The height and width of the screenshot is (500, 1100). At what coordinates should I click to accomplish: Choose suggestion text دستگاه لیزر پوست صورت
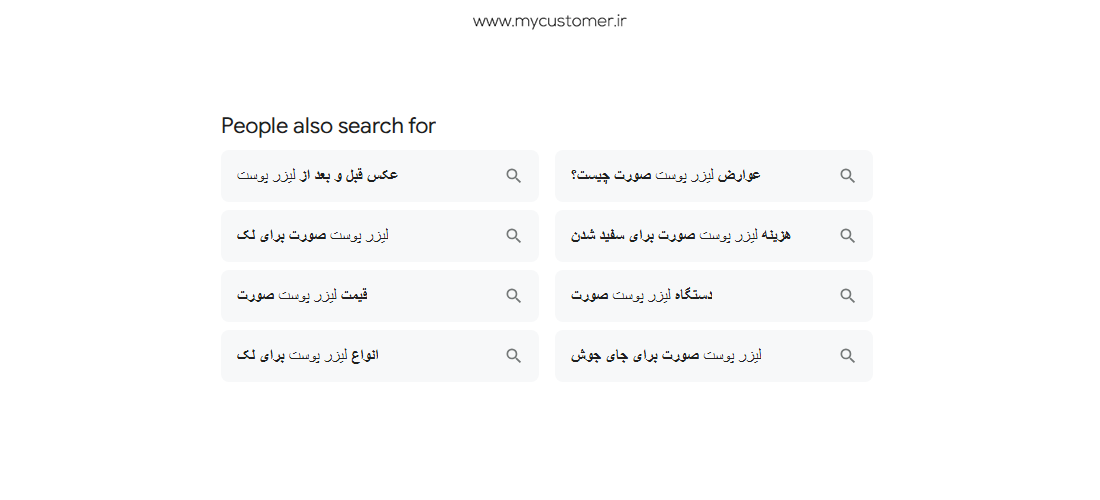pos(642,295)
